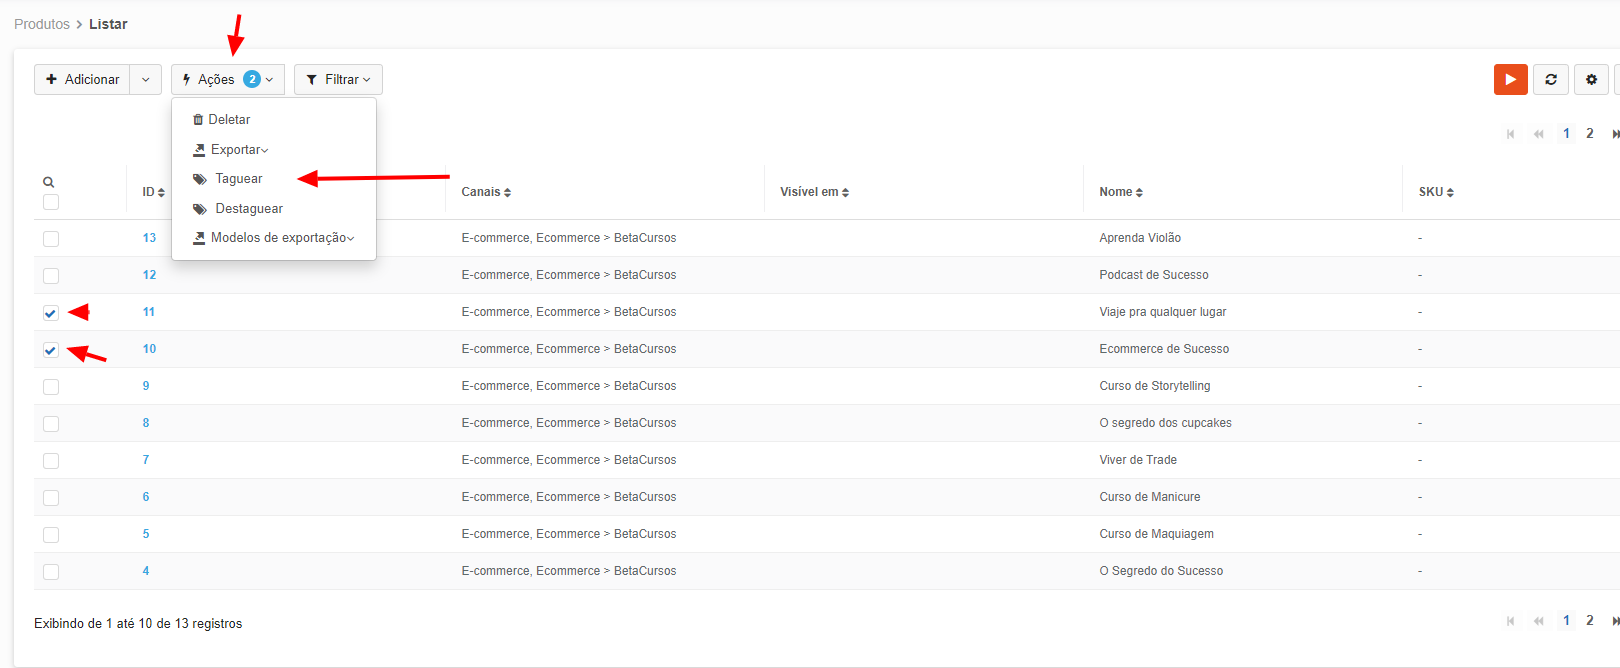The height and width of the screenshot is (668, 1620).
Task: Expand the Modelos de exportação submenu
Action: (x=281, y=238)
